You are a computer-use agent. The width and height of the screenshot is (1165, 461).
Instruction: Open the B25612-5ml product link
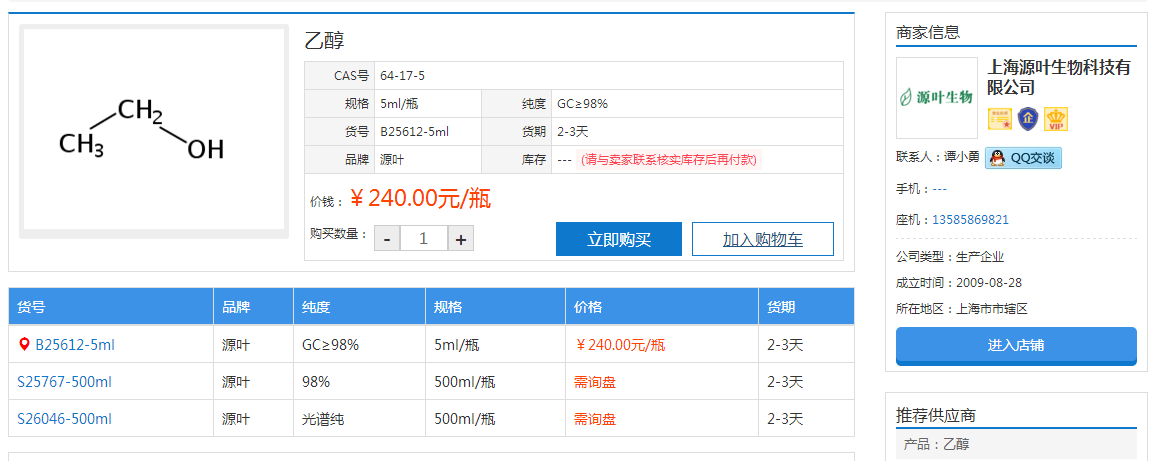[75, 345]
